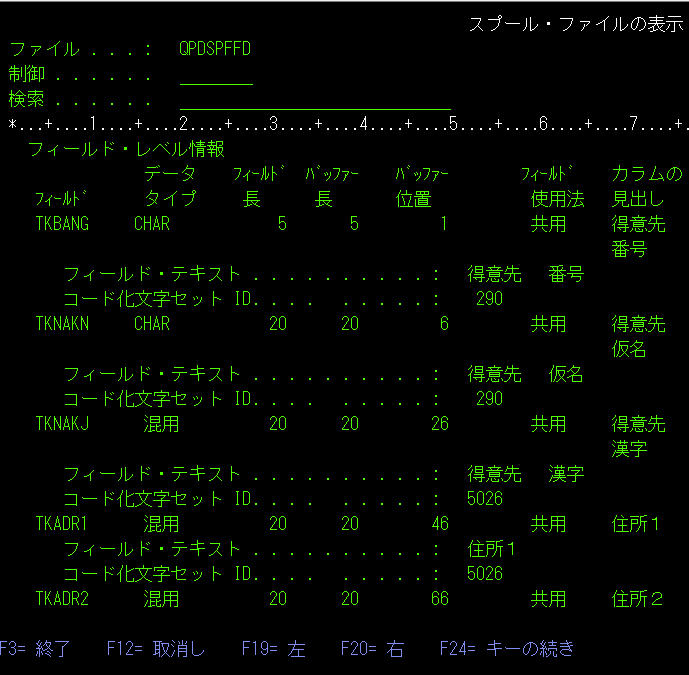Click field length 5 in TKBANG row
Screen dimensions: 689x675
(x=282, y=224)
